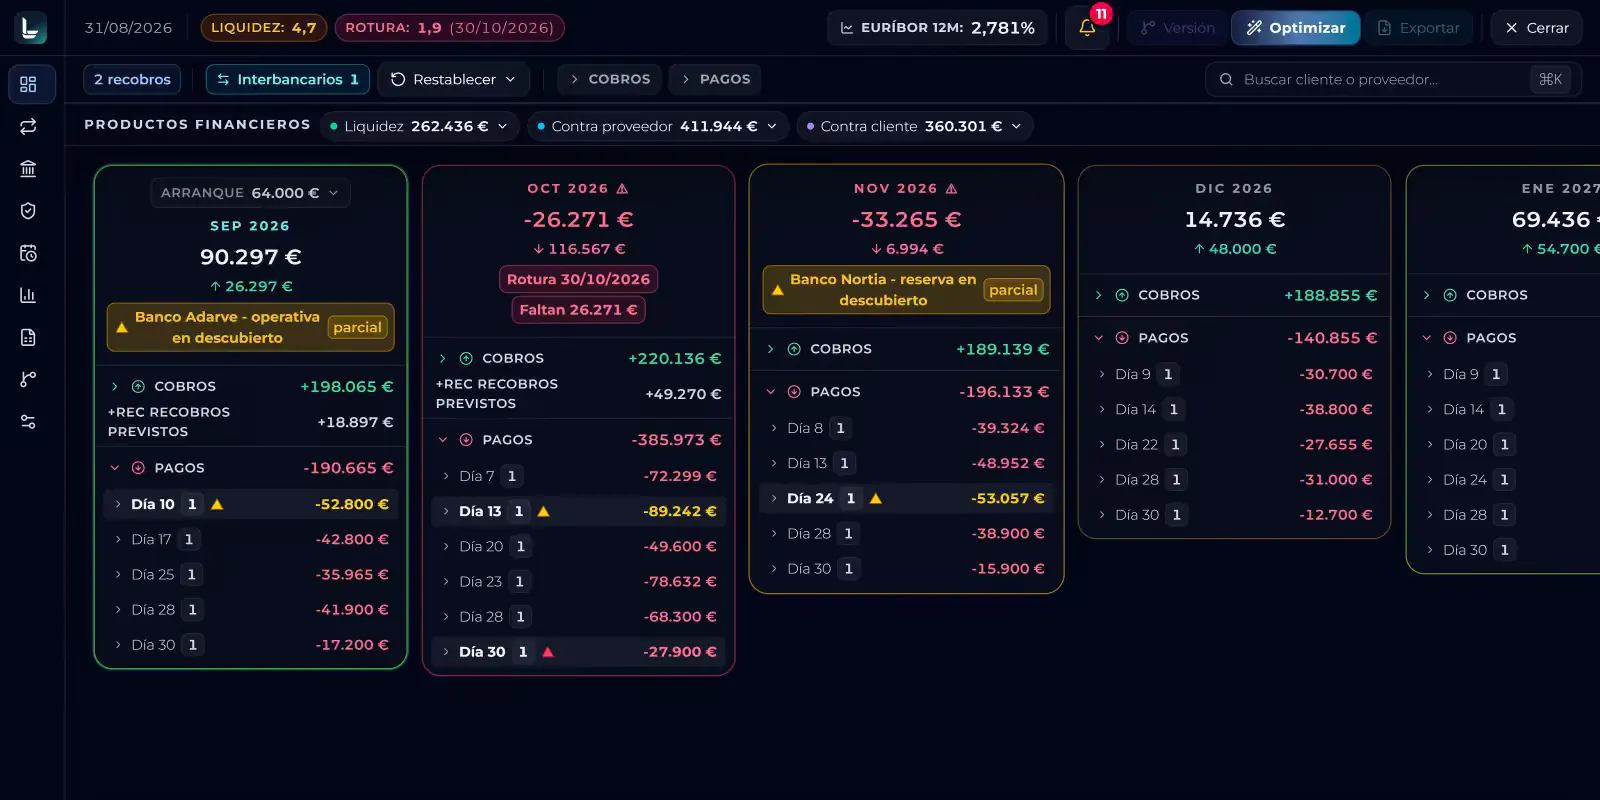This screenshot has height=800, width=1600.
Task: Click Banco Nortia reserva en descubierto alert
Action: [x=906, y=290]
